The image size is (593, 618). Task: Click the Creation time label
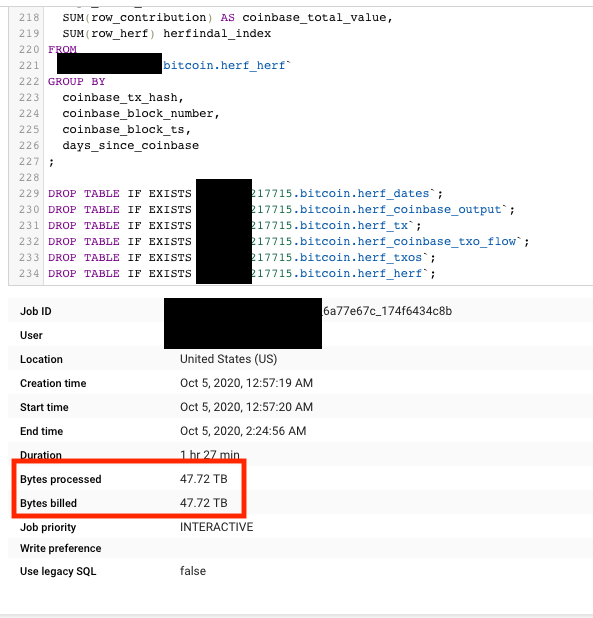[53, 383]
